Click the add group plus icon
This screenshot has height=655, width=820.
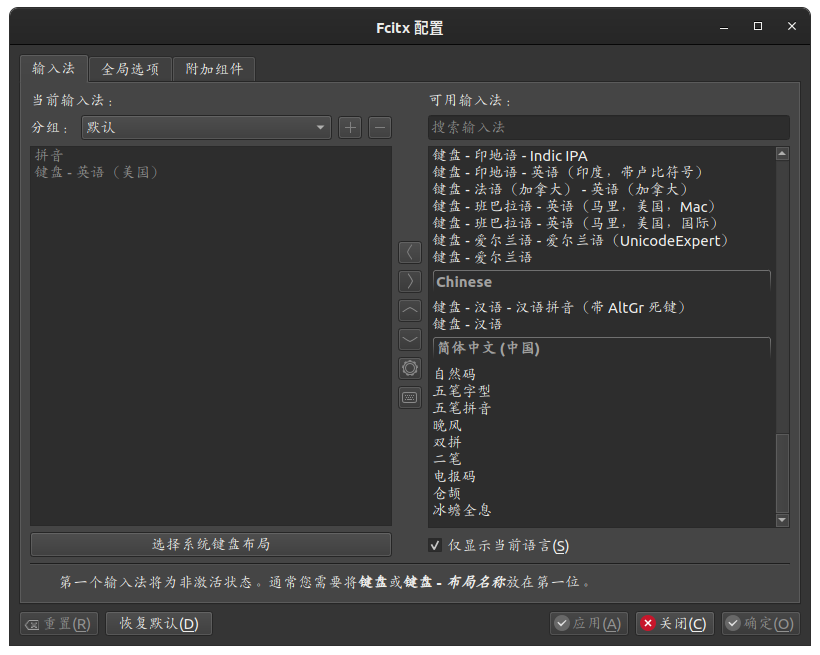coord(350,128)
